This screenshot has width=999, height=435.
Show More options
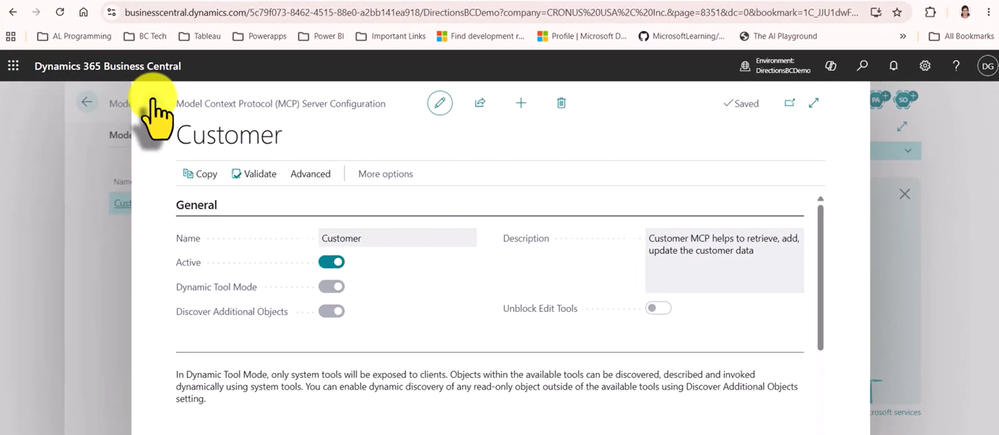pos(385,174)
